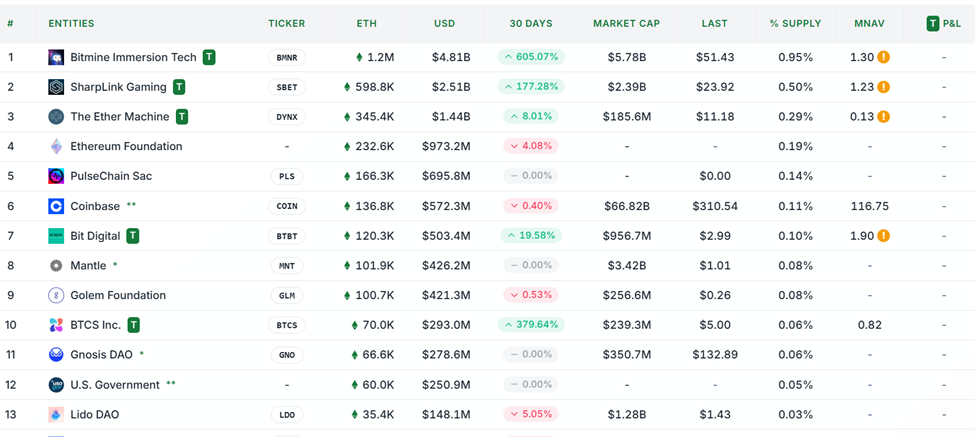Click the Gnosis DAO logo icon
This screenshot has width=975, height=437.
[x=56, y=355]
